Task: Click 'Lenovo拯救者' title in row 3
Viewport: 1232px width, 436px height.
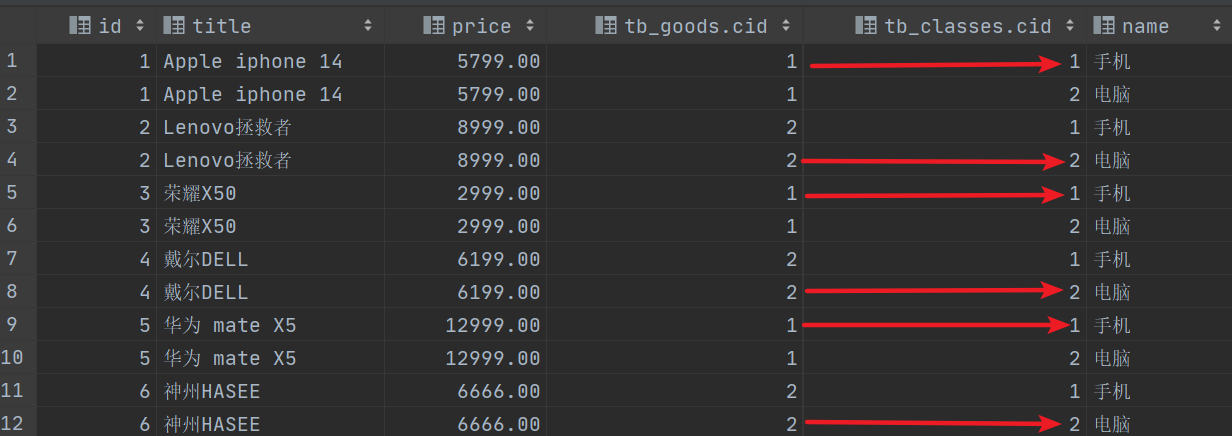Action: tap(228, 127)
